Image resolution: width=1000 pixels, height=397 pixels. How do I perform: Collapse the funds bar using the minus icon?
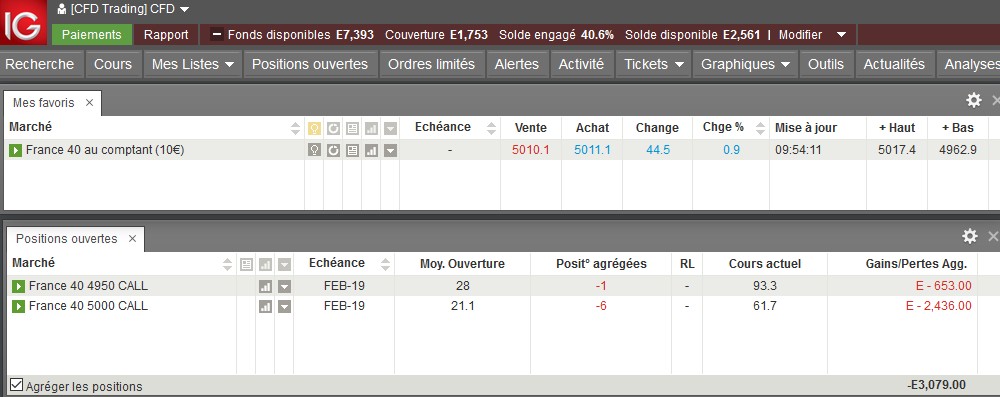(217, 34)
